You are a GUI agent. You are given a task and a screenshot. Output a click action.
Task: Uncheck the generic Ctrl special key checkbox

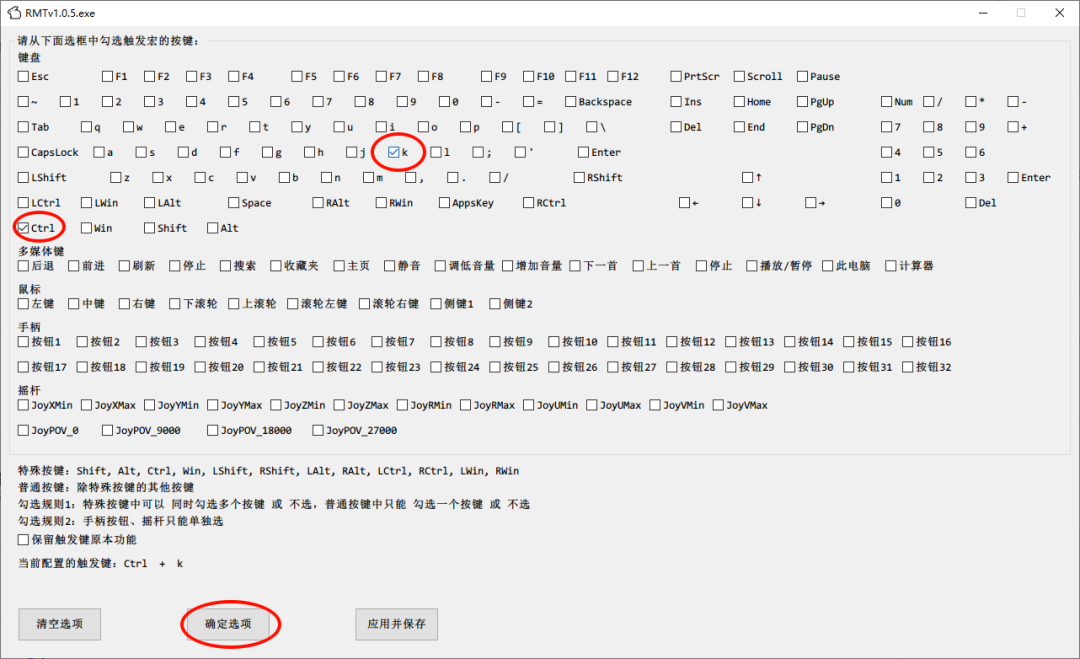pyautogui.click(x=24, y=228)
